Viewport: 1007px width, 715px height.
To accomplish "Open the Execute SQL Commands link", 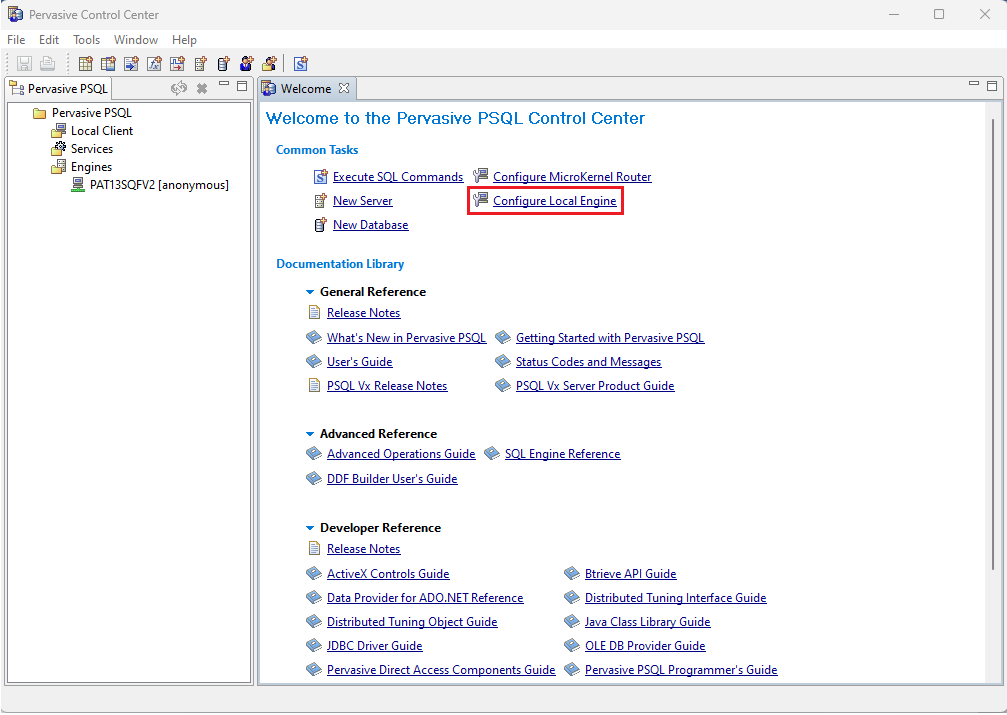I will (398, 177).
